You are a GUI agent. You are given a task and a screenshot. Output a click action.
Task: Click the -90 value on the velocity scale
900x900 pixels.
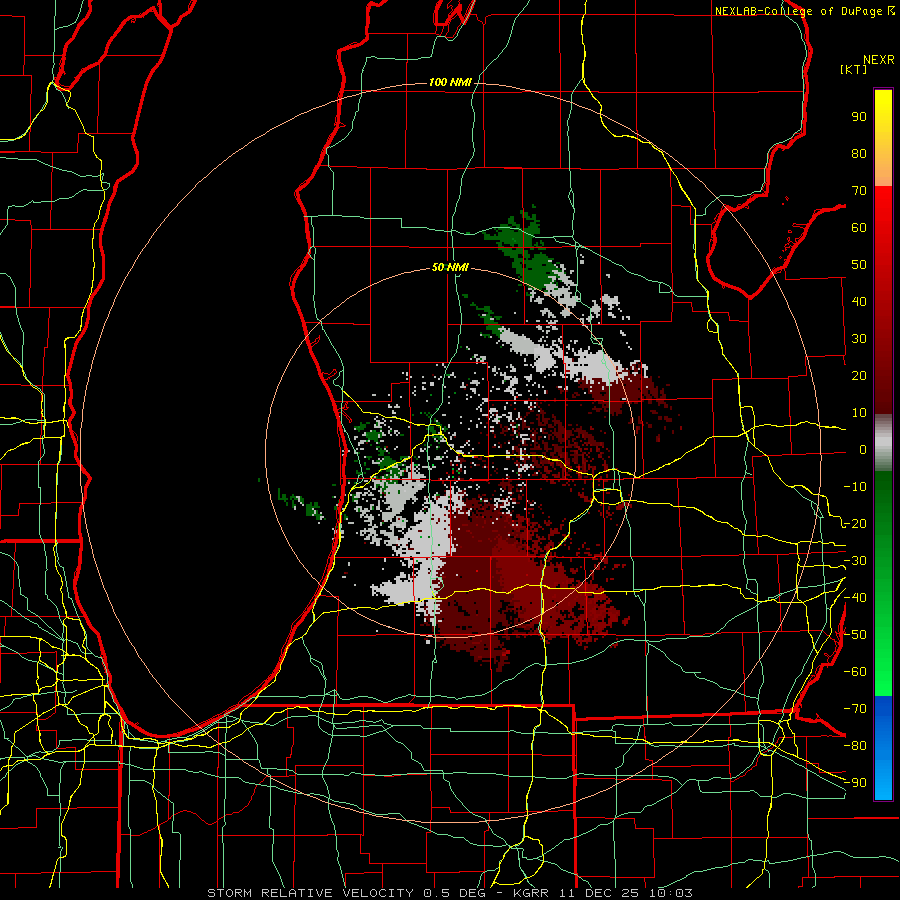tap(855, 782)
